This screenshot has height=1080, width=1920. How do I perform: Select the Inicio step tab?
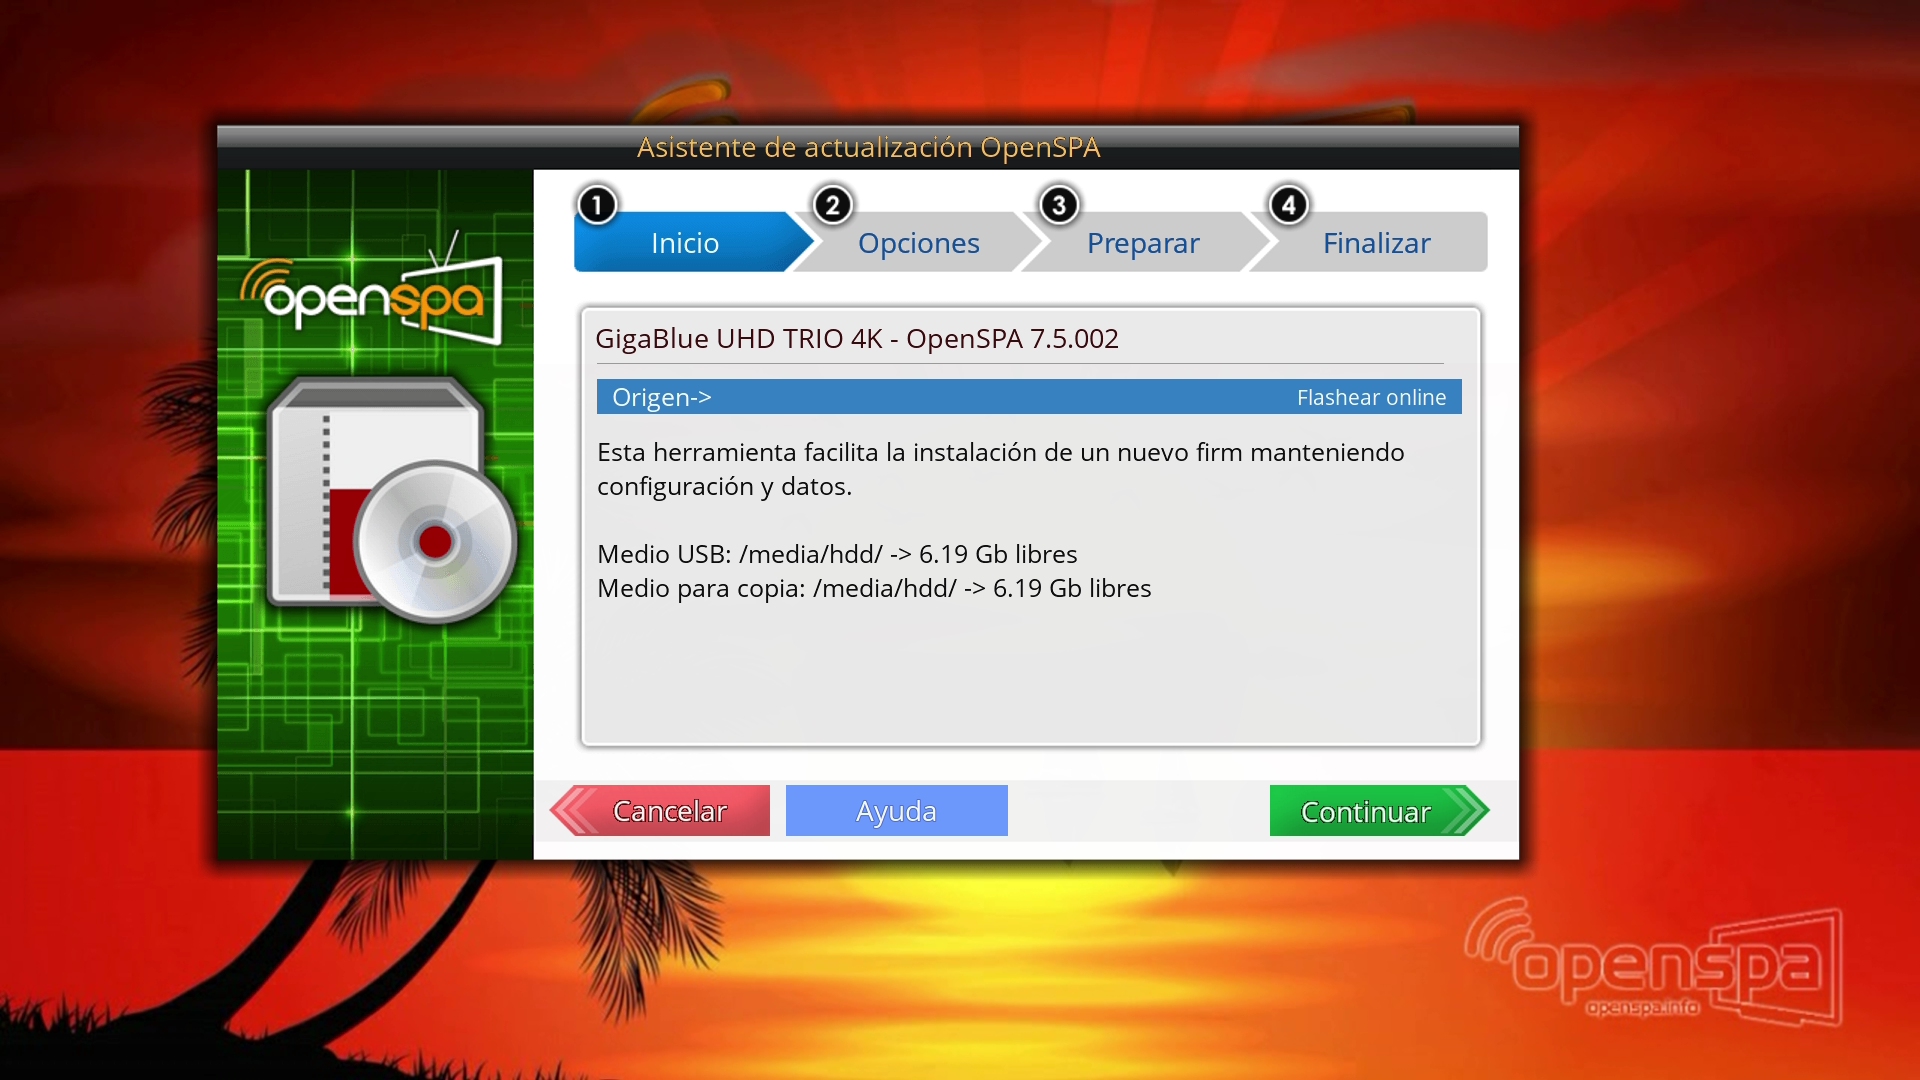tap(685, 243)
